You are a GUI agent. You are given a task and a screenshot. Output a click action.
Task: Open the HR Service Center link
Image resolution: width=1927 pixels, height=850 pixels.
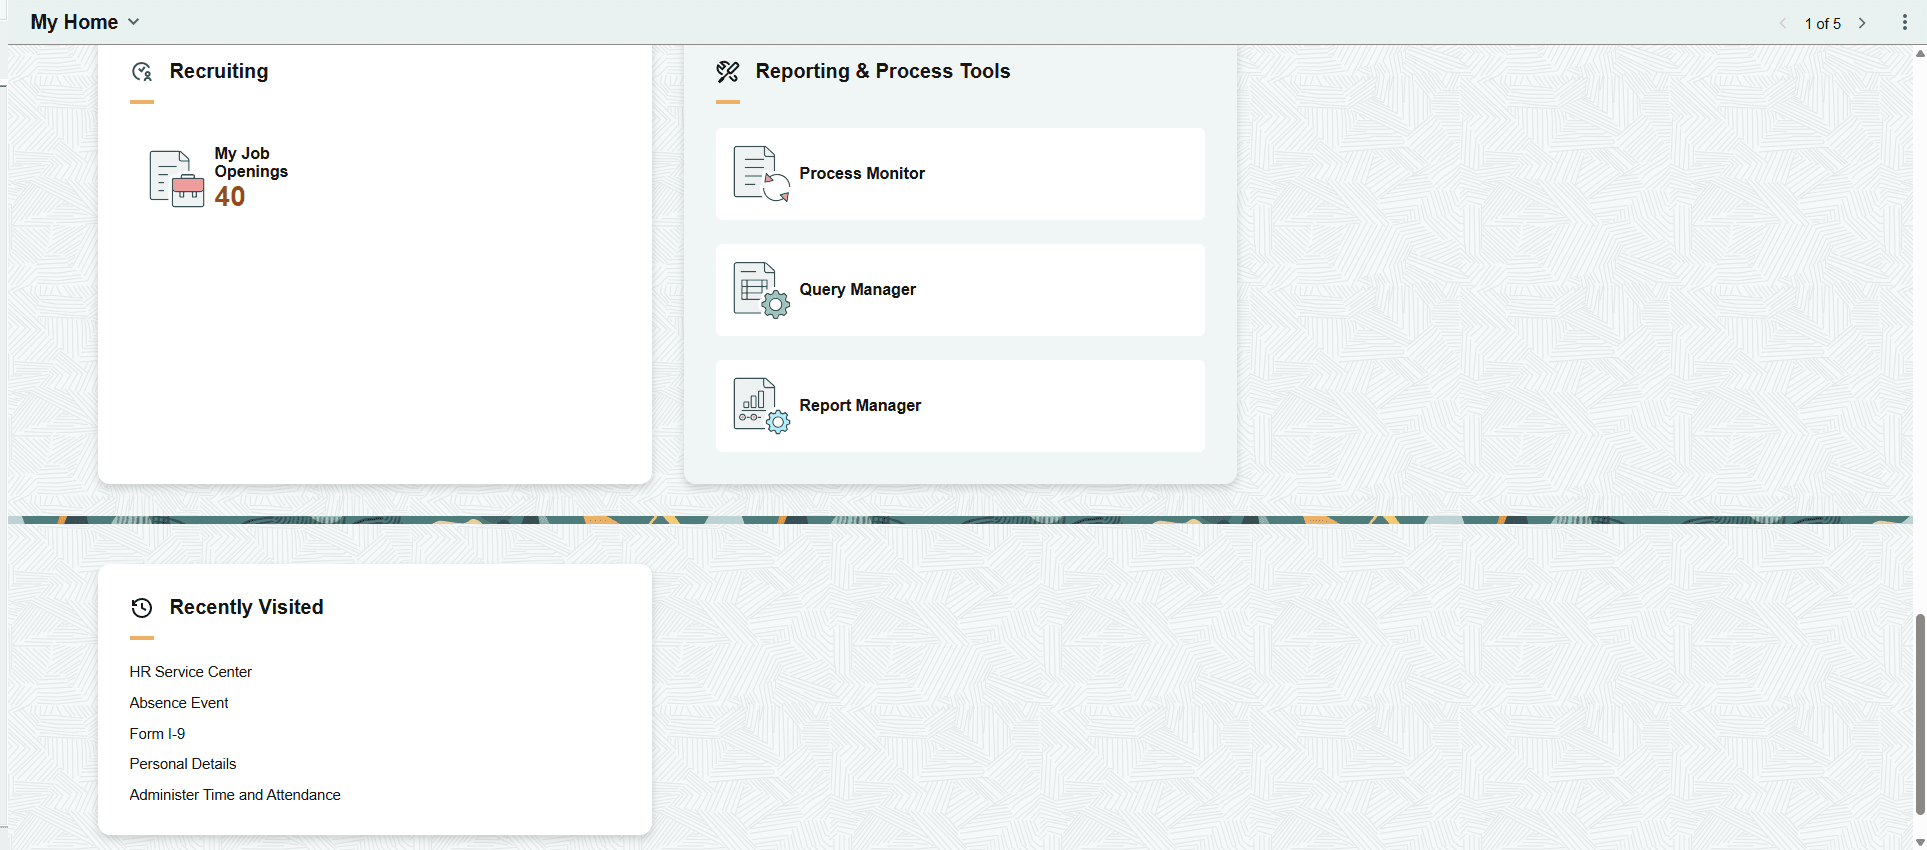point(190,672)
